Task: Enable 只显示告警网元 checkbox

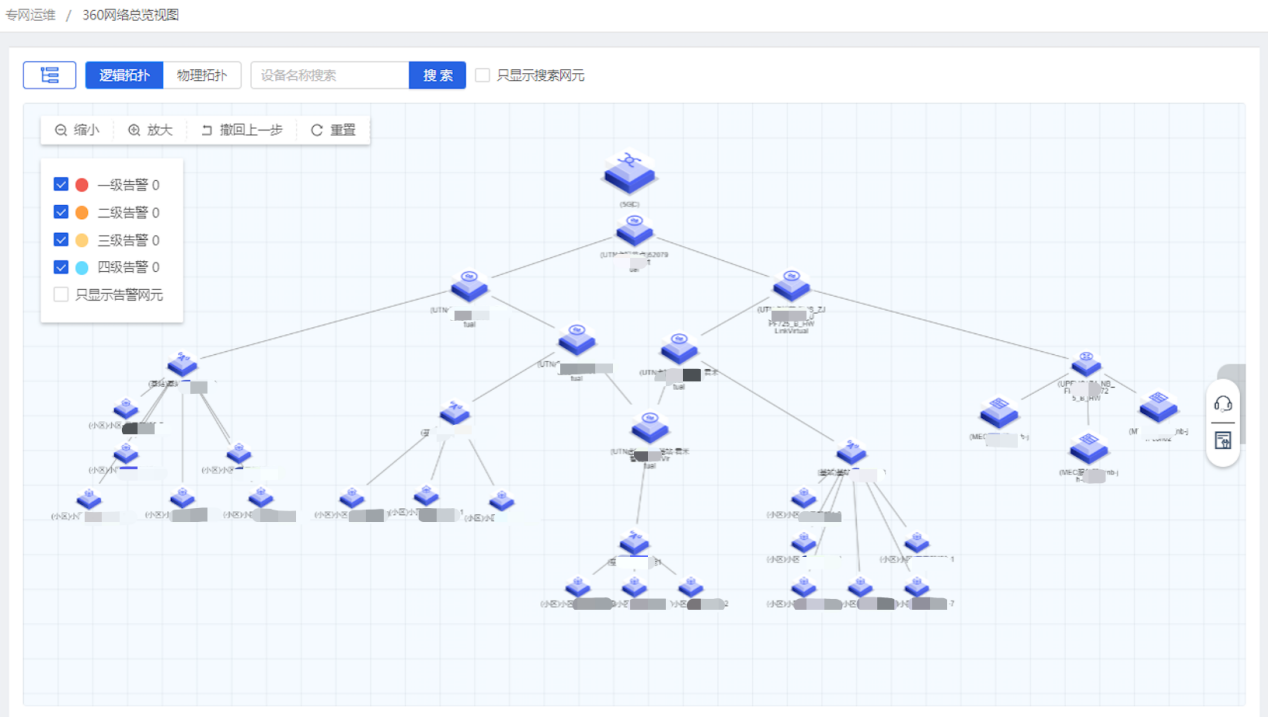Action: [61, 294]
